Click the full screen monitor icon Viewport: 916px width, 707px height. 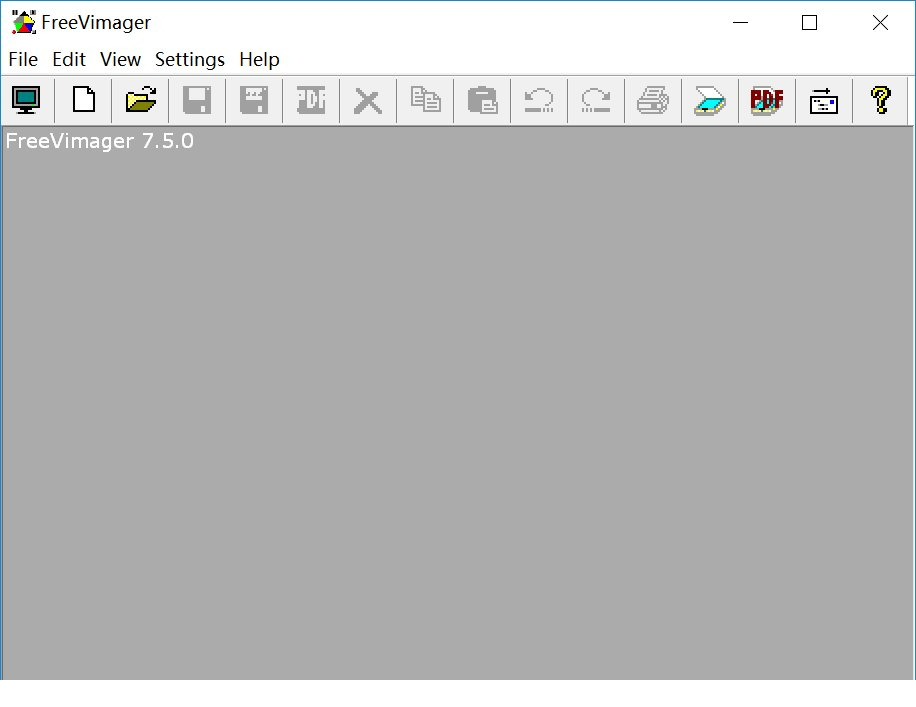[x=26, y=100]
